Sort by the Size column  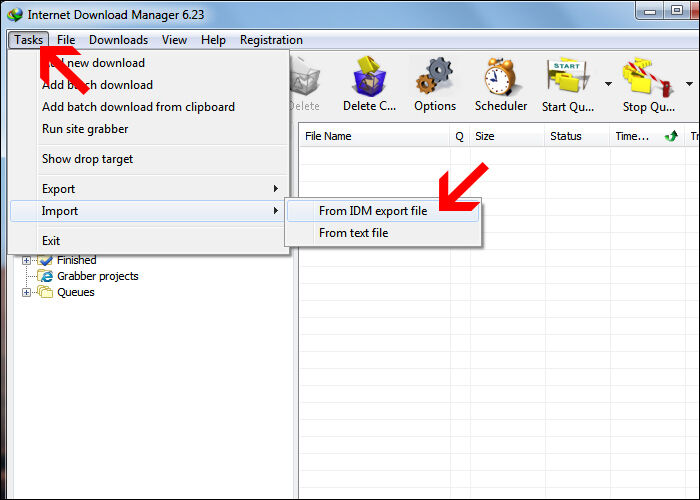507,136
